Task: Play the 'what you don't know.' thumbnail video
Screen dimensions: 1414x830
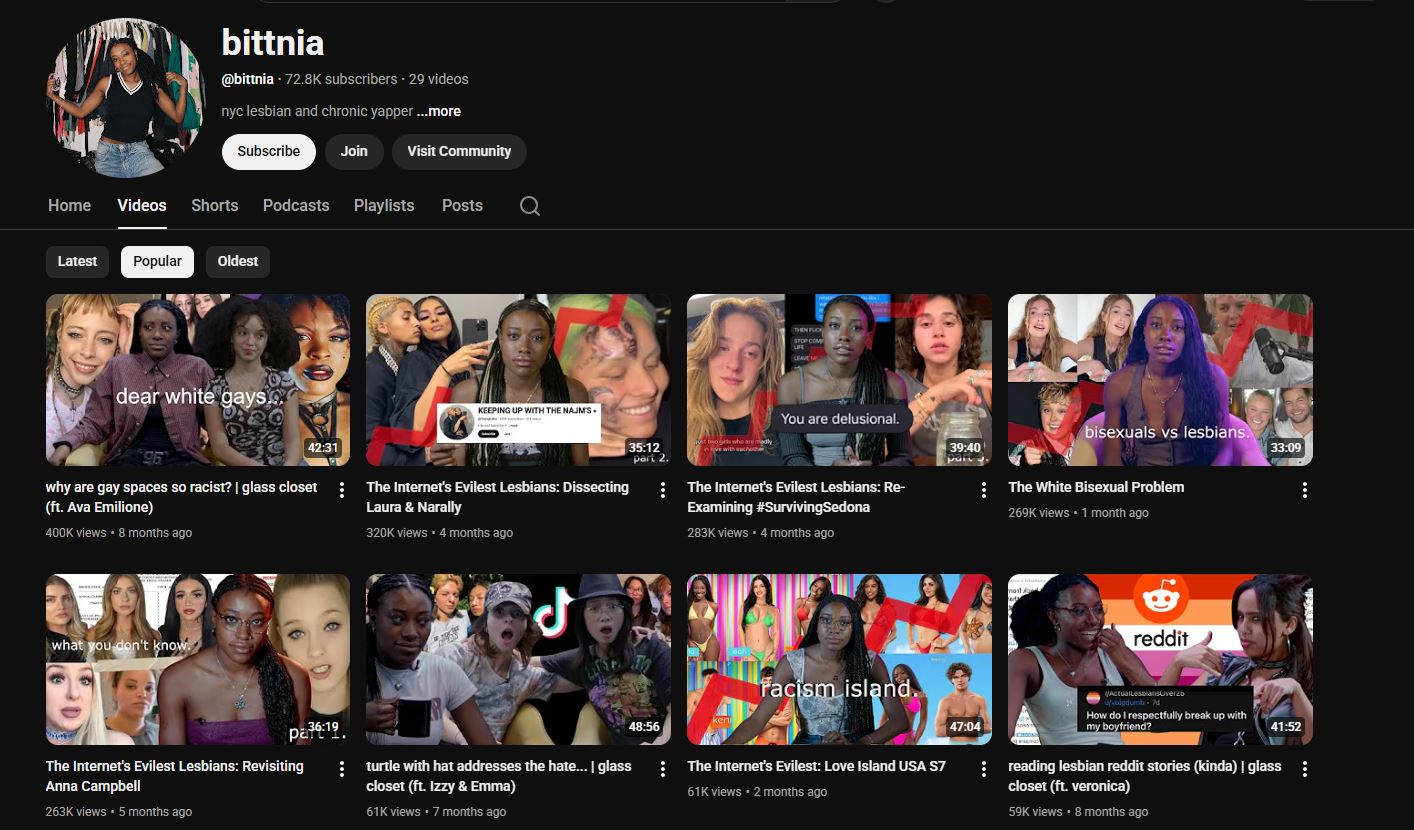Action: (x=198, y=659)
